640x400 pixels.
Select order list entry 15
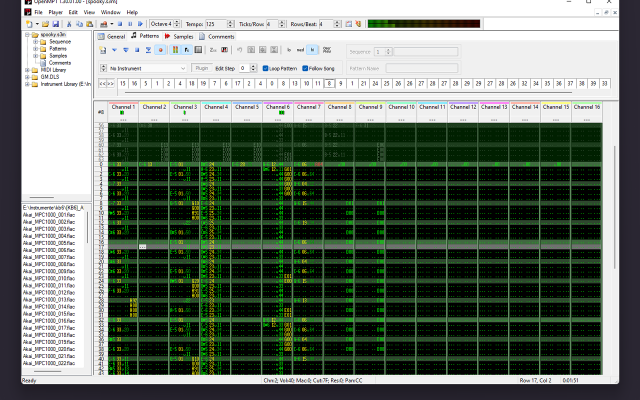[x=123, y=83]
